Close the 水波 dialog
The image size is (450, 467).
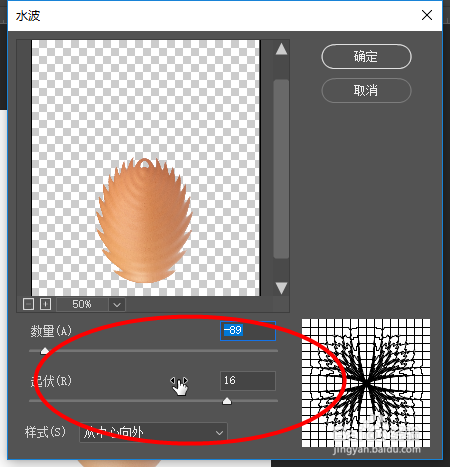point(427,15)
